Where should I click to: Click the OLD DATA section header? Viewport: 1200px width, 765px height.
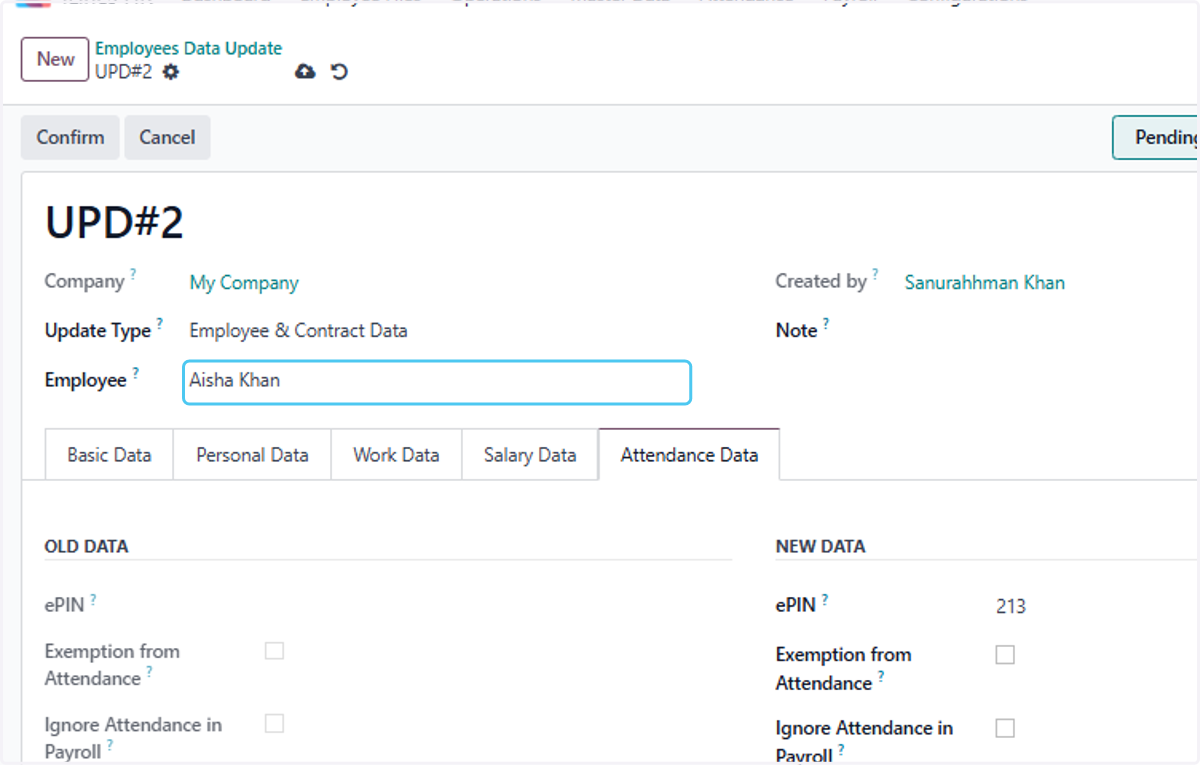tap(86, 547)
